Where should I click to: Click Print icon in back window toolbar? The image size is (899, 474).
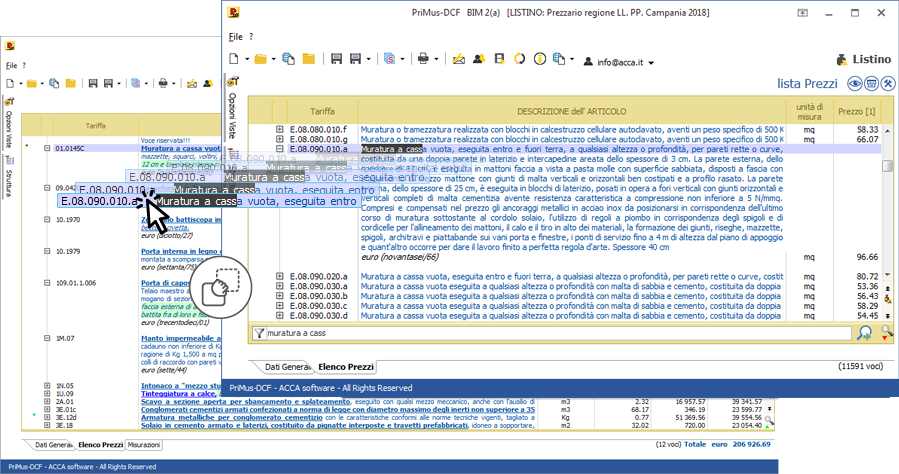163,84
